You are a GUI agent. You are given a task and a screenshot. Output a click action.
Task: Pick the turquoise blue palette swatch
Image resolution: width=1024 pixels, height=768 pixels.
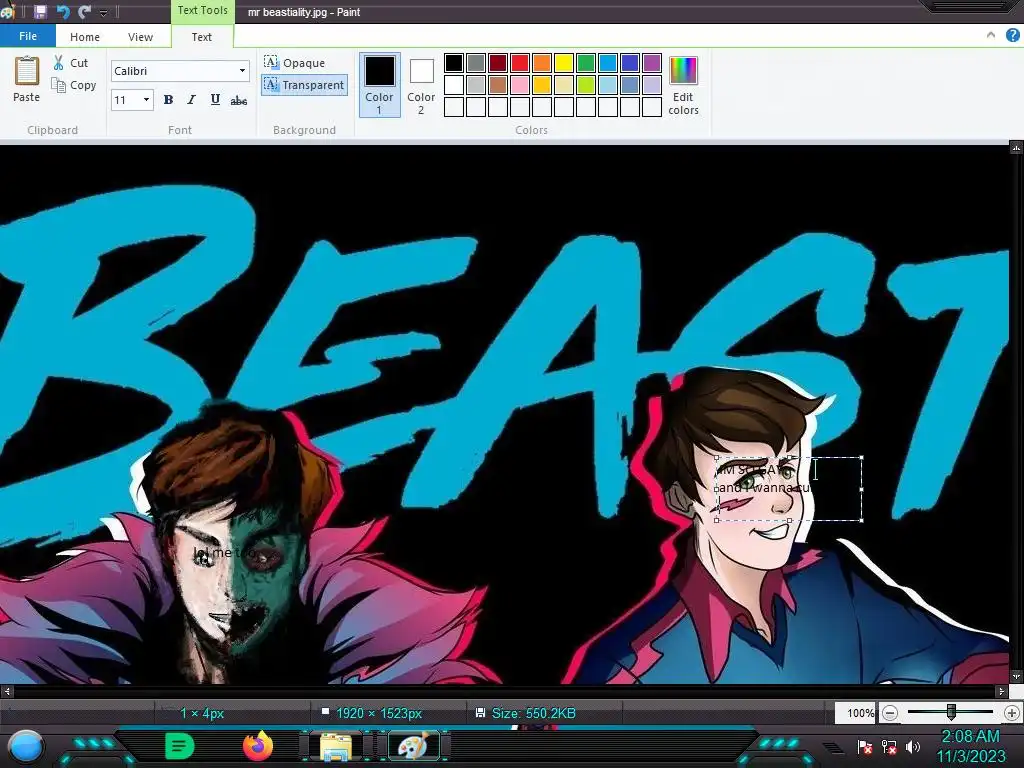(x=608, y=63)
